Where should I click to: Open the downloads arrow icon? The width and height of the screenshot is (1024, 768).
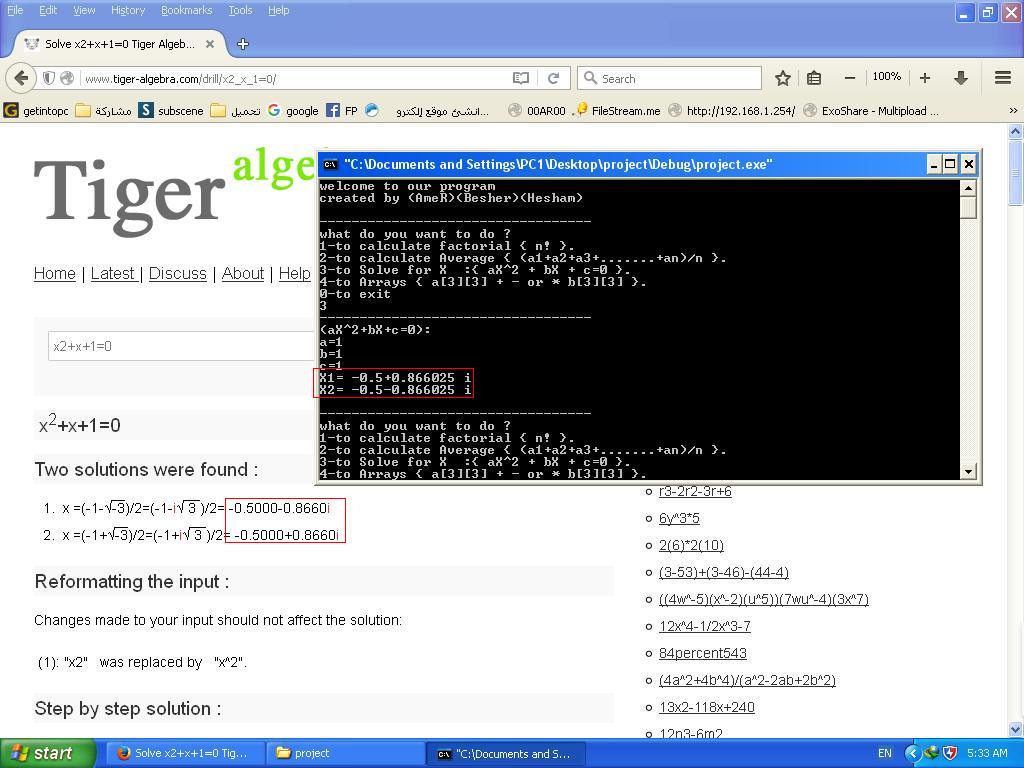(x=961, y=78)
